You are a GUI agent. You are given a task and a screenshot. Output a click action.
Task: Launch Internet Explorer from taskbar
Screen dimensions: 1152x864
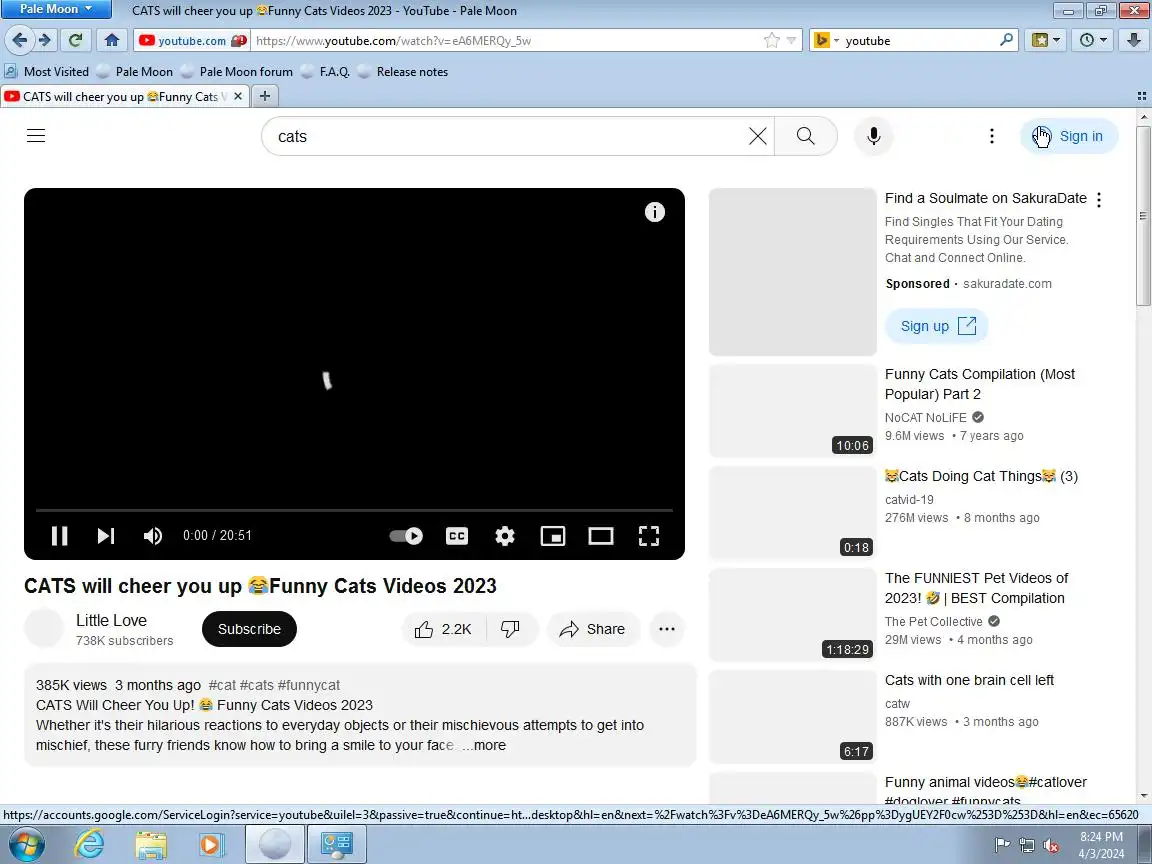click(90, 844)
